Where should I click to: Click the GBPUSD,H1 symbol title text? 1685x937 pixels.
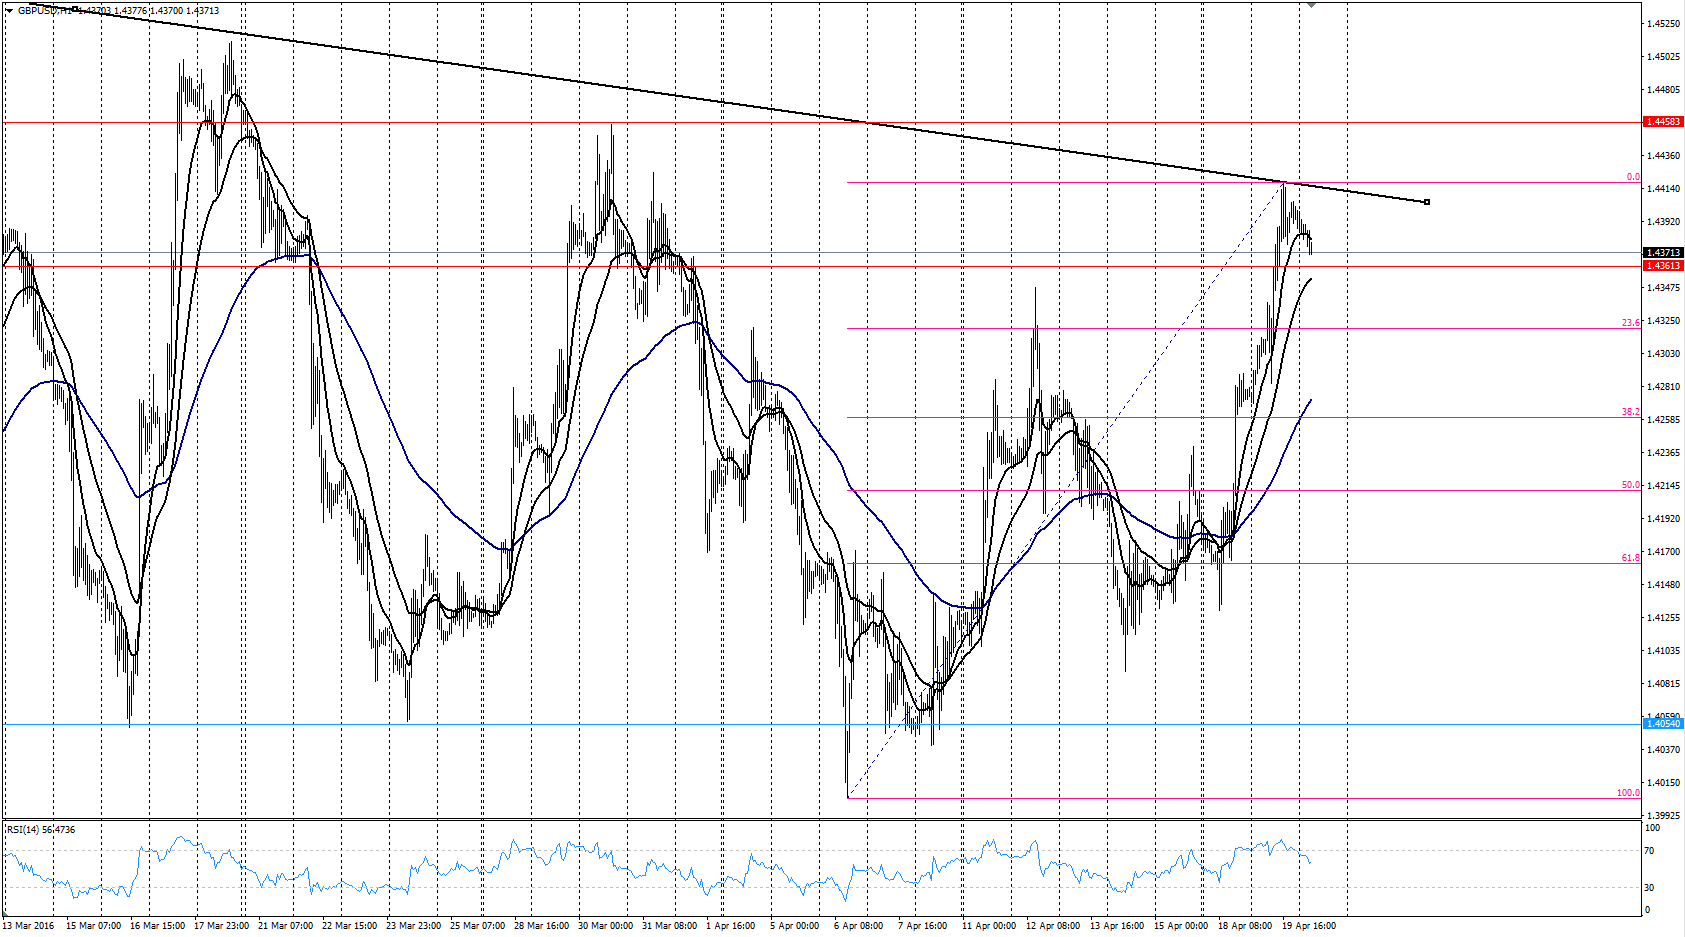[45, 10]
